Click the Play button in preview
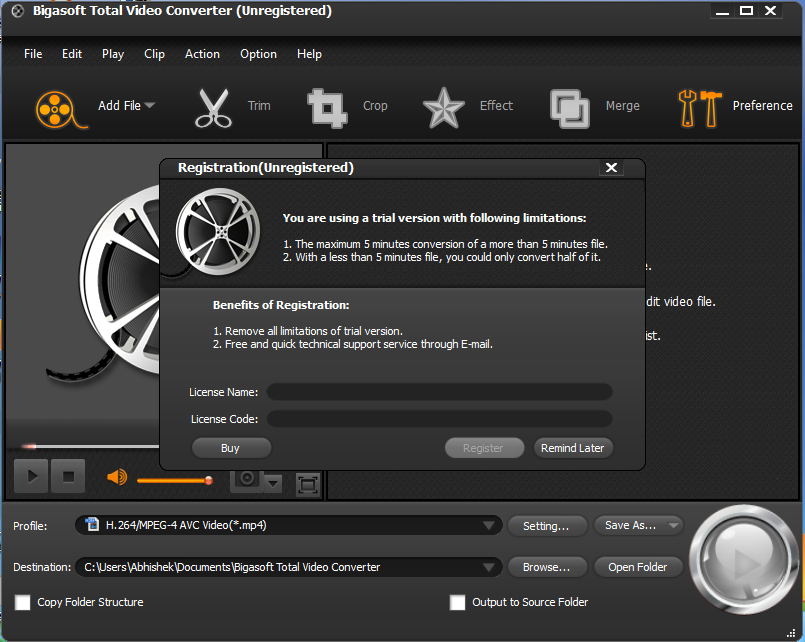Screen dimensions: 805x642 (x=31, y=476)
